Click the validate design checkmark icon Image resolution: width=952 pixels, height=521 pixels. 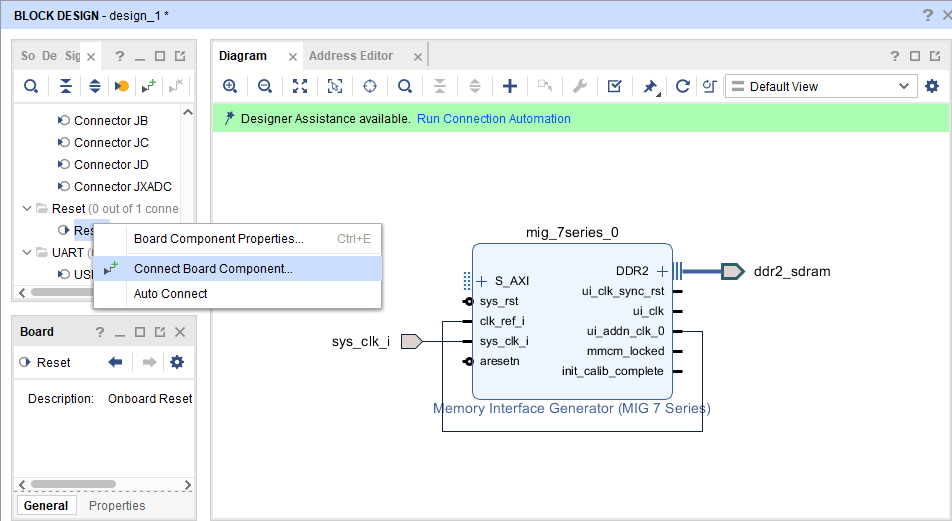(x=614, y=86)
